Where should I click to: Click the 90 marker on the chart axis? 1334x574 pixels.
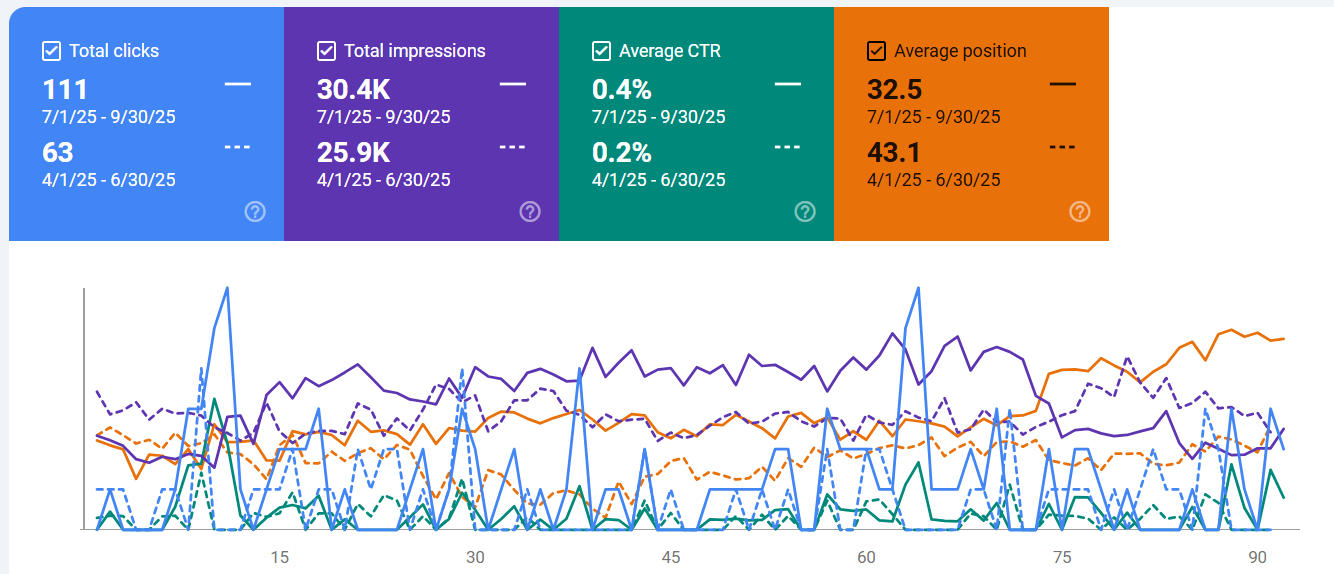1258,557
